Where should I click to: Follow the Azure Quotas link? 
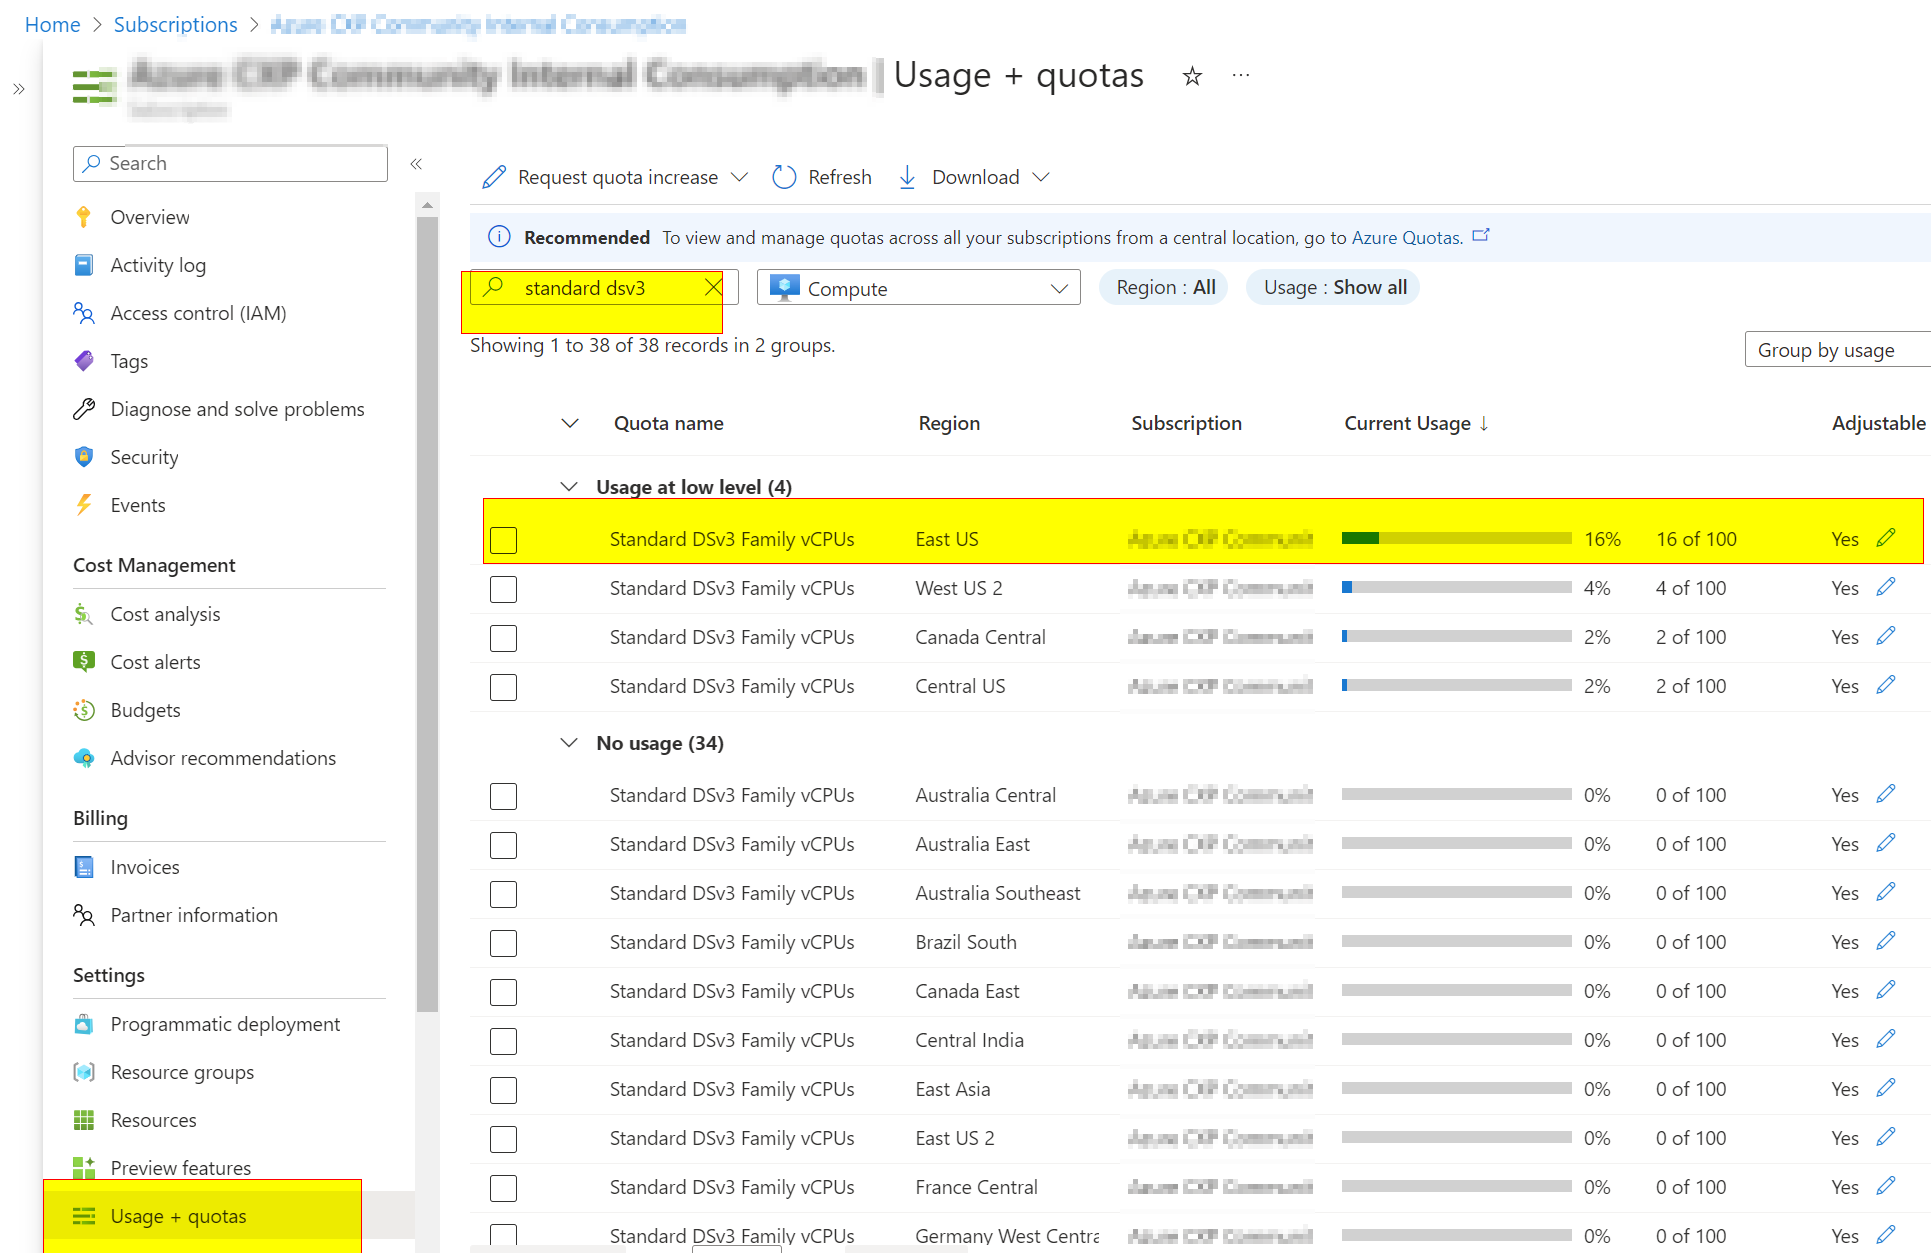click(x=1406, y=238)
